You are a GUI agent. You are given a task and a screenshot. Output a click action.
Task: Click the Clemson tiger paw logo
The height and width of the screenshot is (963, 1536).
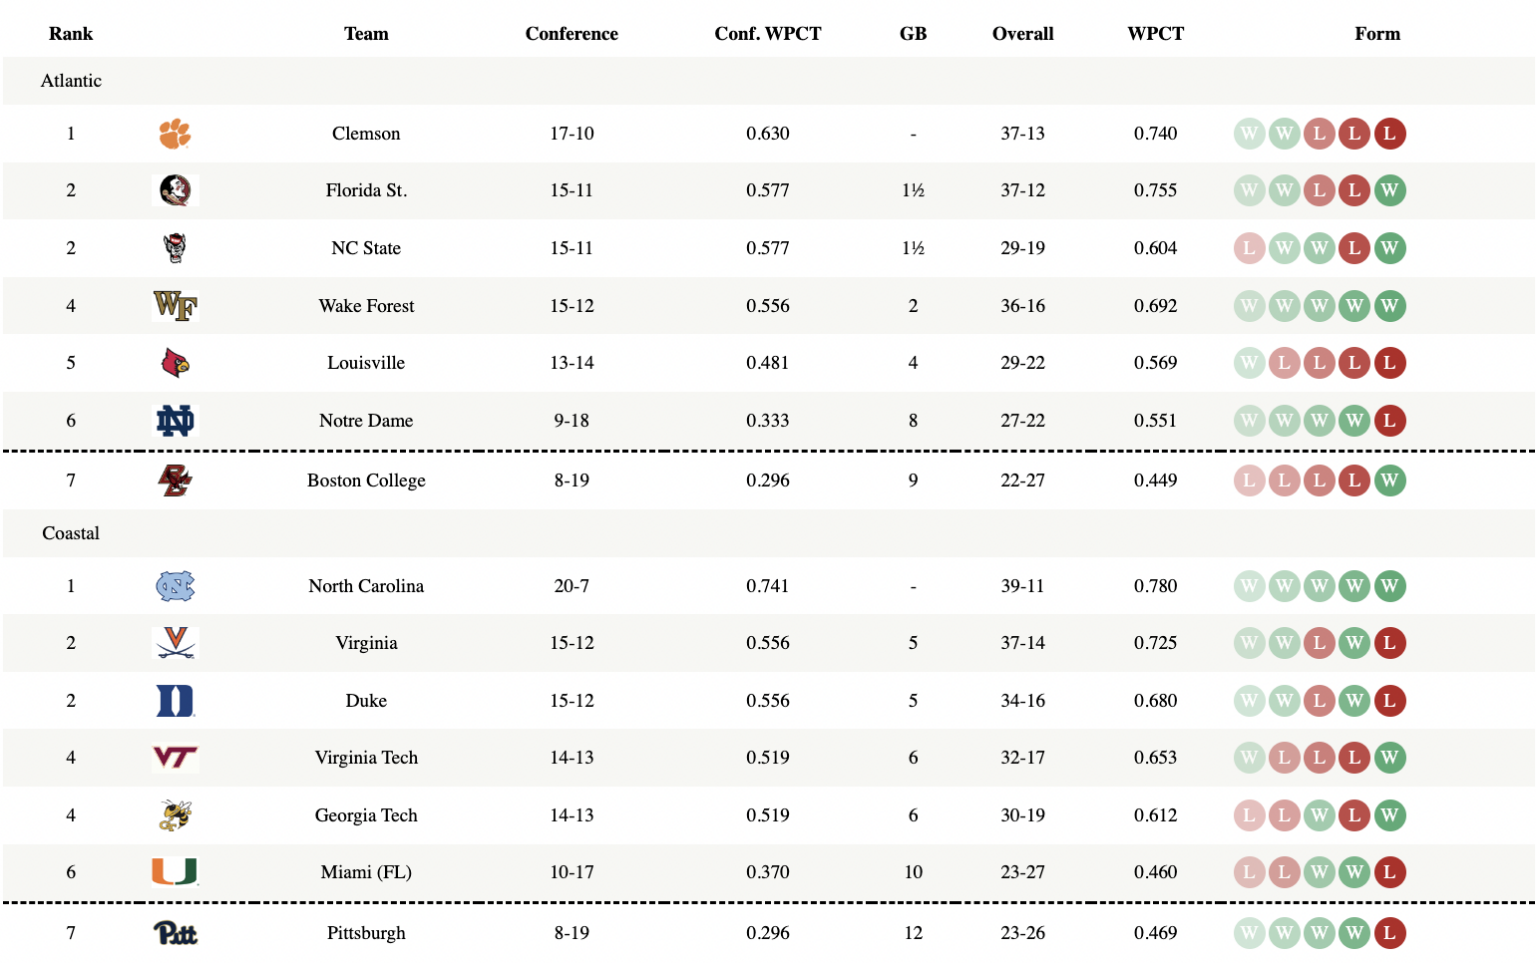click(x=175, y=134)
